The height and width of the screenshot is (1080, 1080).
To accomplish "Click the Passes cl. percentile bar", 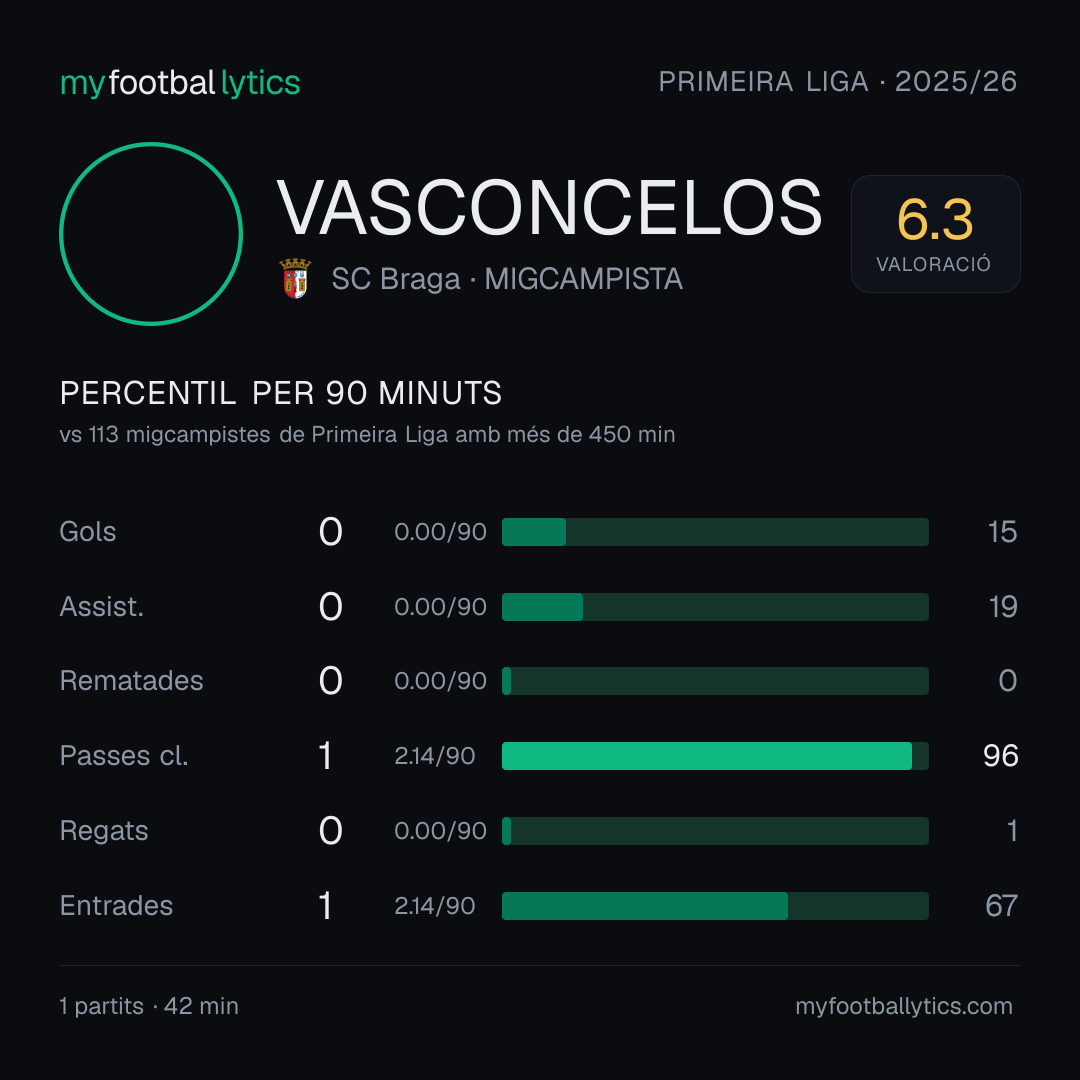I will click(x=715, y=756).
